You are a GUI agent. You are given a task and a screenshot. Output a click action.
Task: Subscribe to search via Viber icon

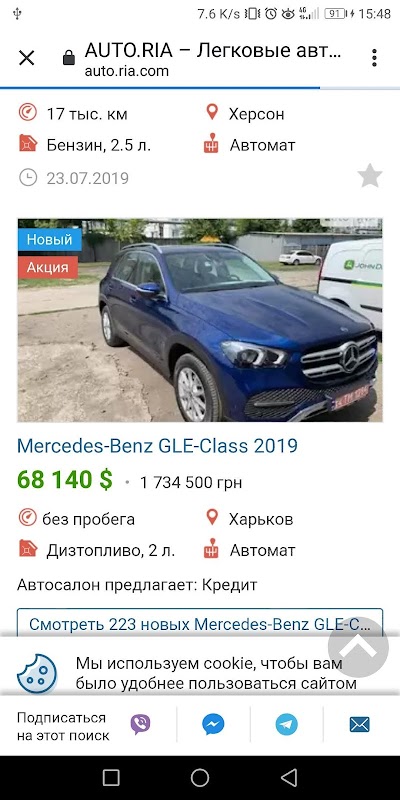pos(140,724)
